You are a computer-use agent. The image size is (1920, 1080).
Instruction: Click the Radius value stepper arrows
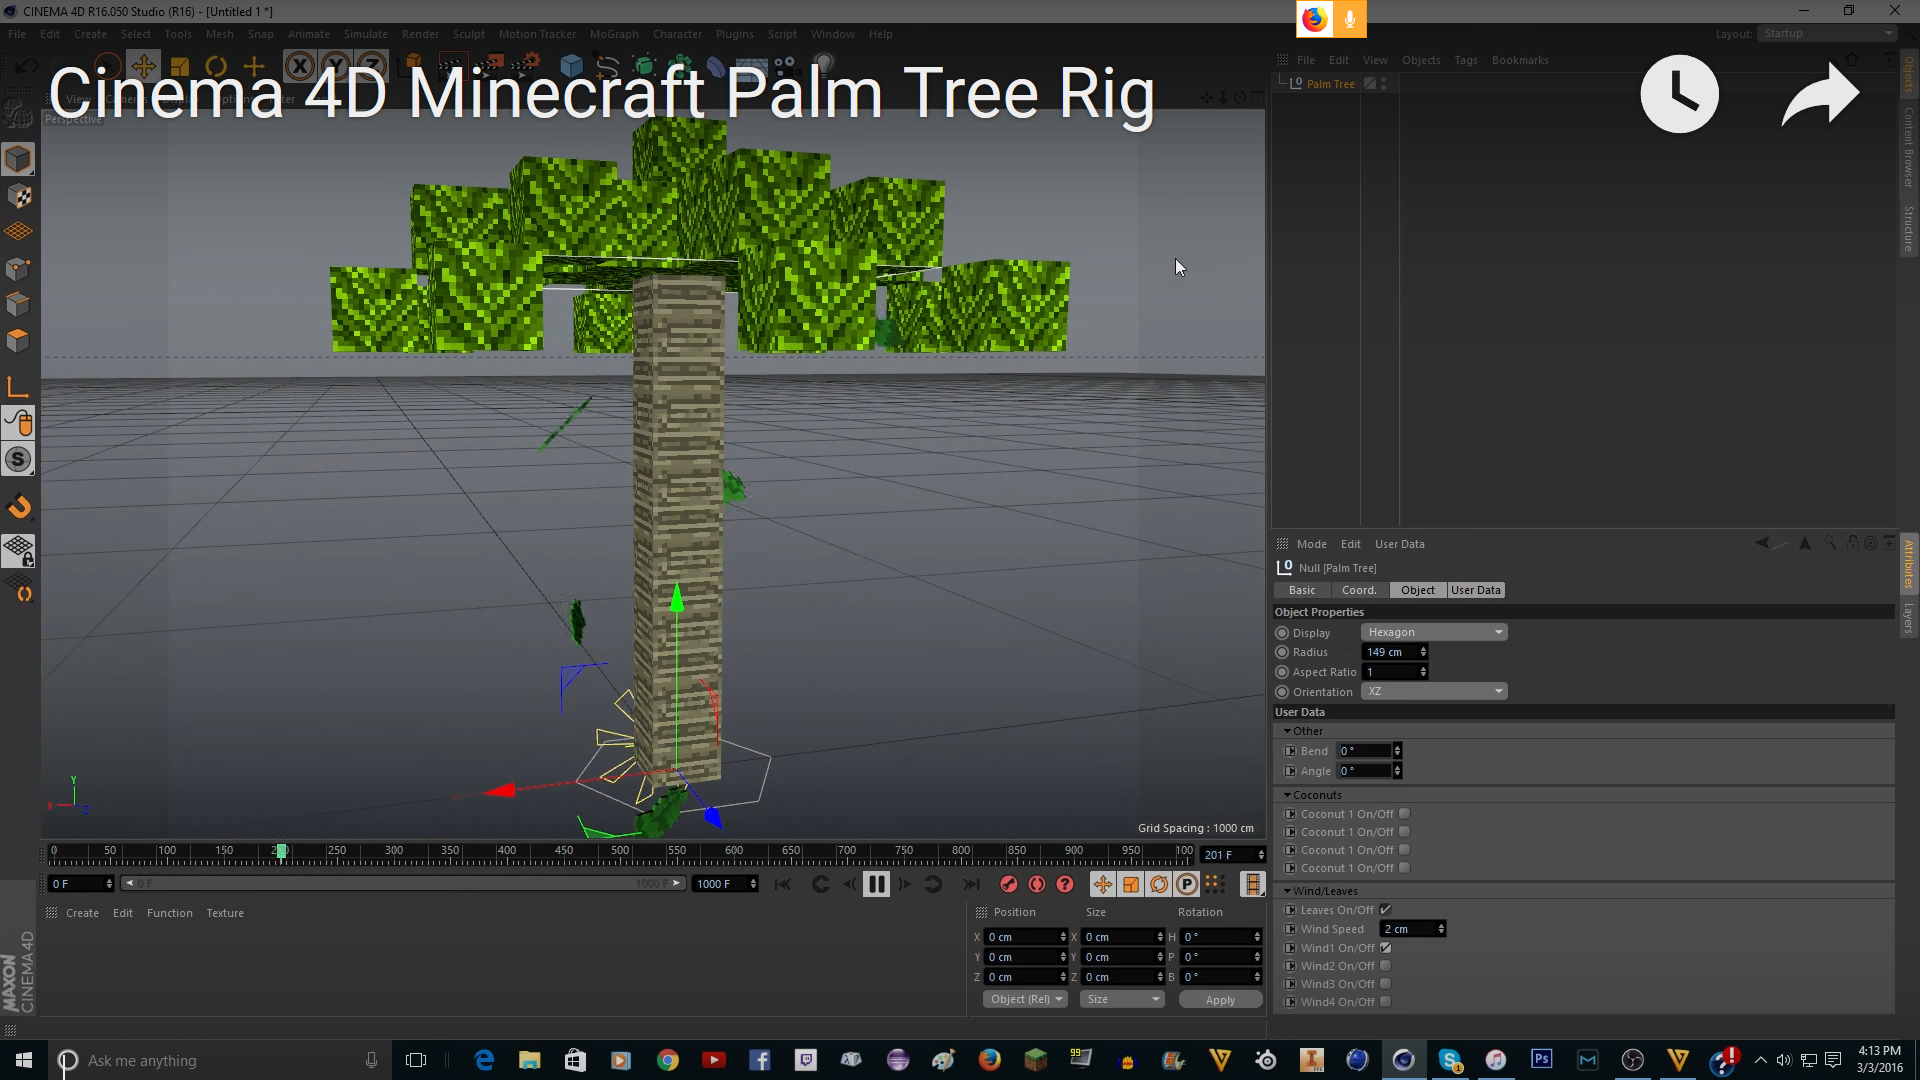pyautogui.click(x=1423, y=652)
